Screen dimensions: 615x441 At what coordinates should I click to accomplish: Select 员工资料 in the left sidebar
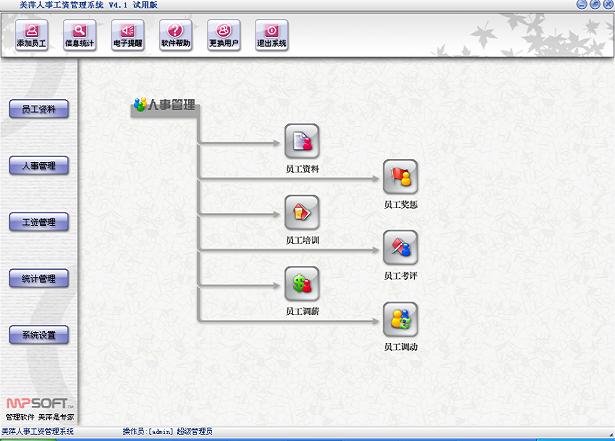click(x=39, y=109)
